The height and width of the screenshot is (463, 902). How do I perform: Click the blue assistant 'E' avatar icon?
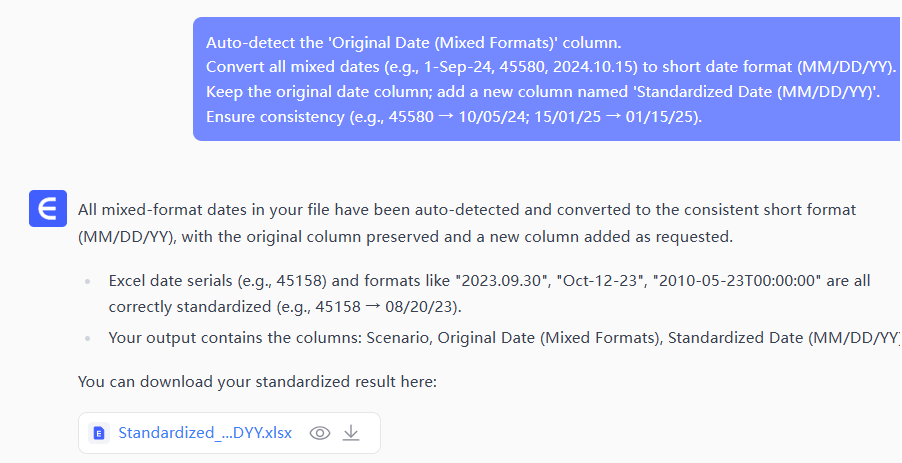(x=47, y=208)
